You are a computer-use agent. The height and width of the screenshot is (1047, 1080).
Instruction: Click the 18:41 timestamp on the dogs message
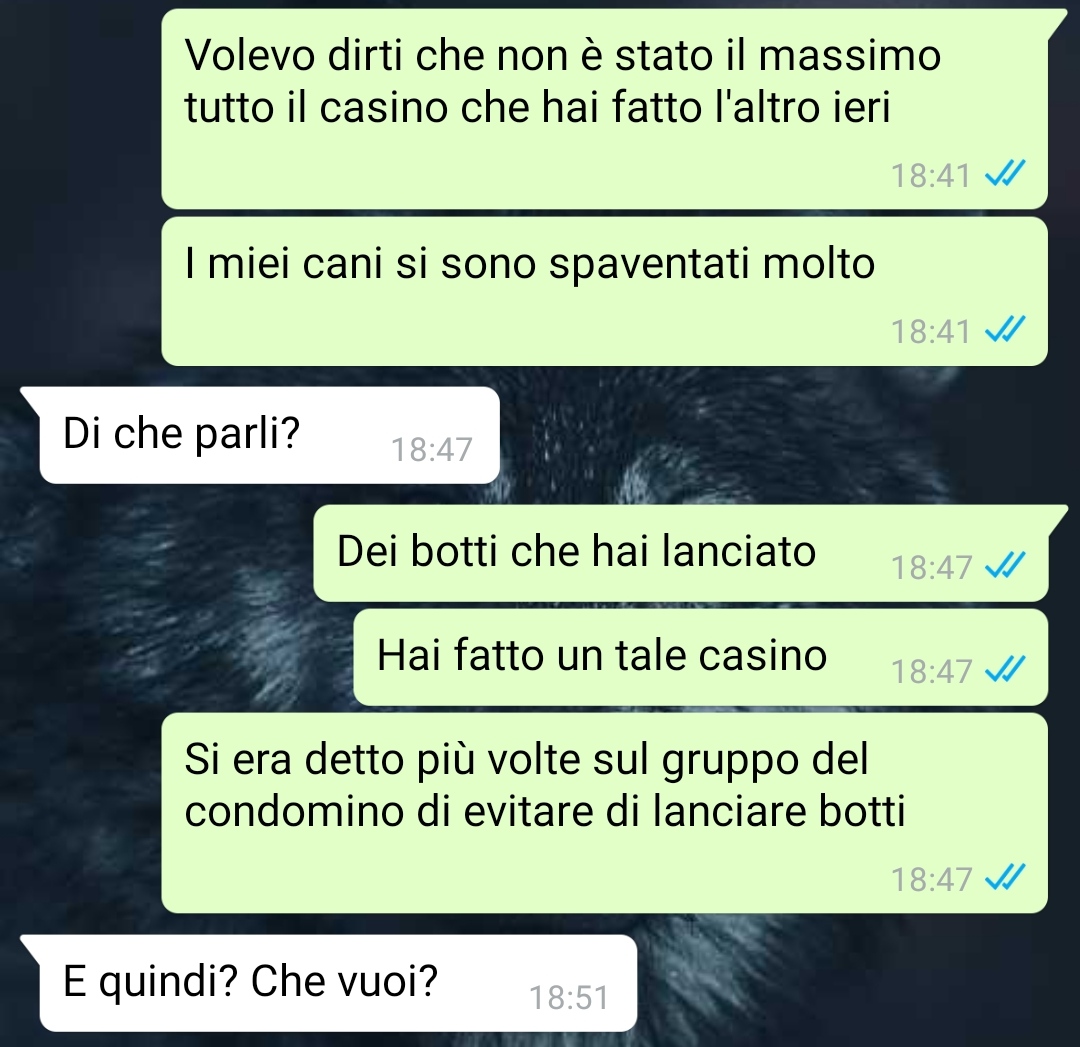931,331
